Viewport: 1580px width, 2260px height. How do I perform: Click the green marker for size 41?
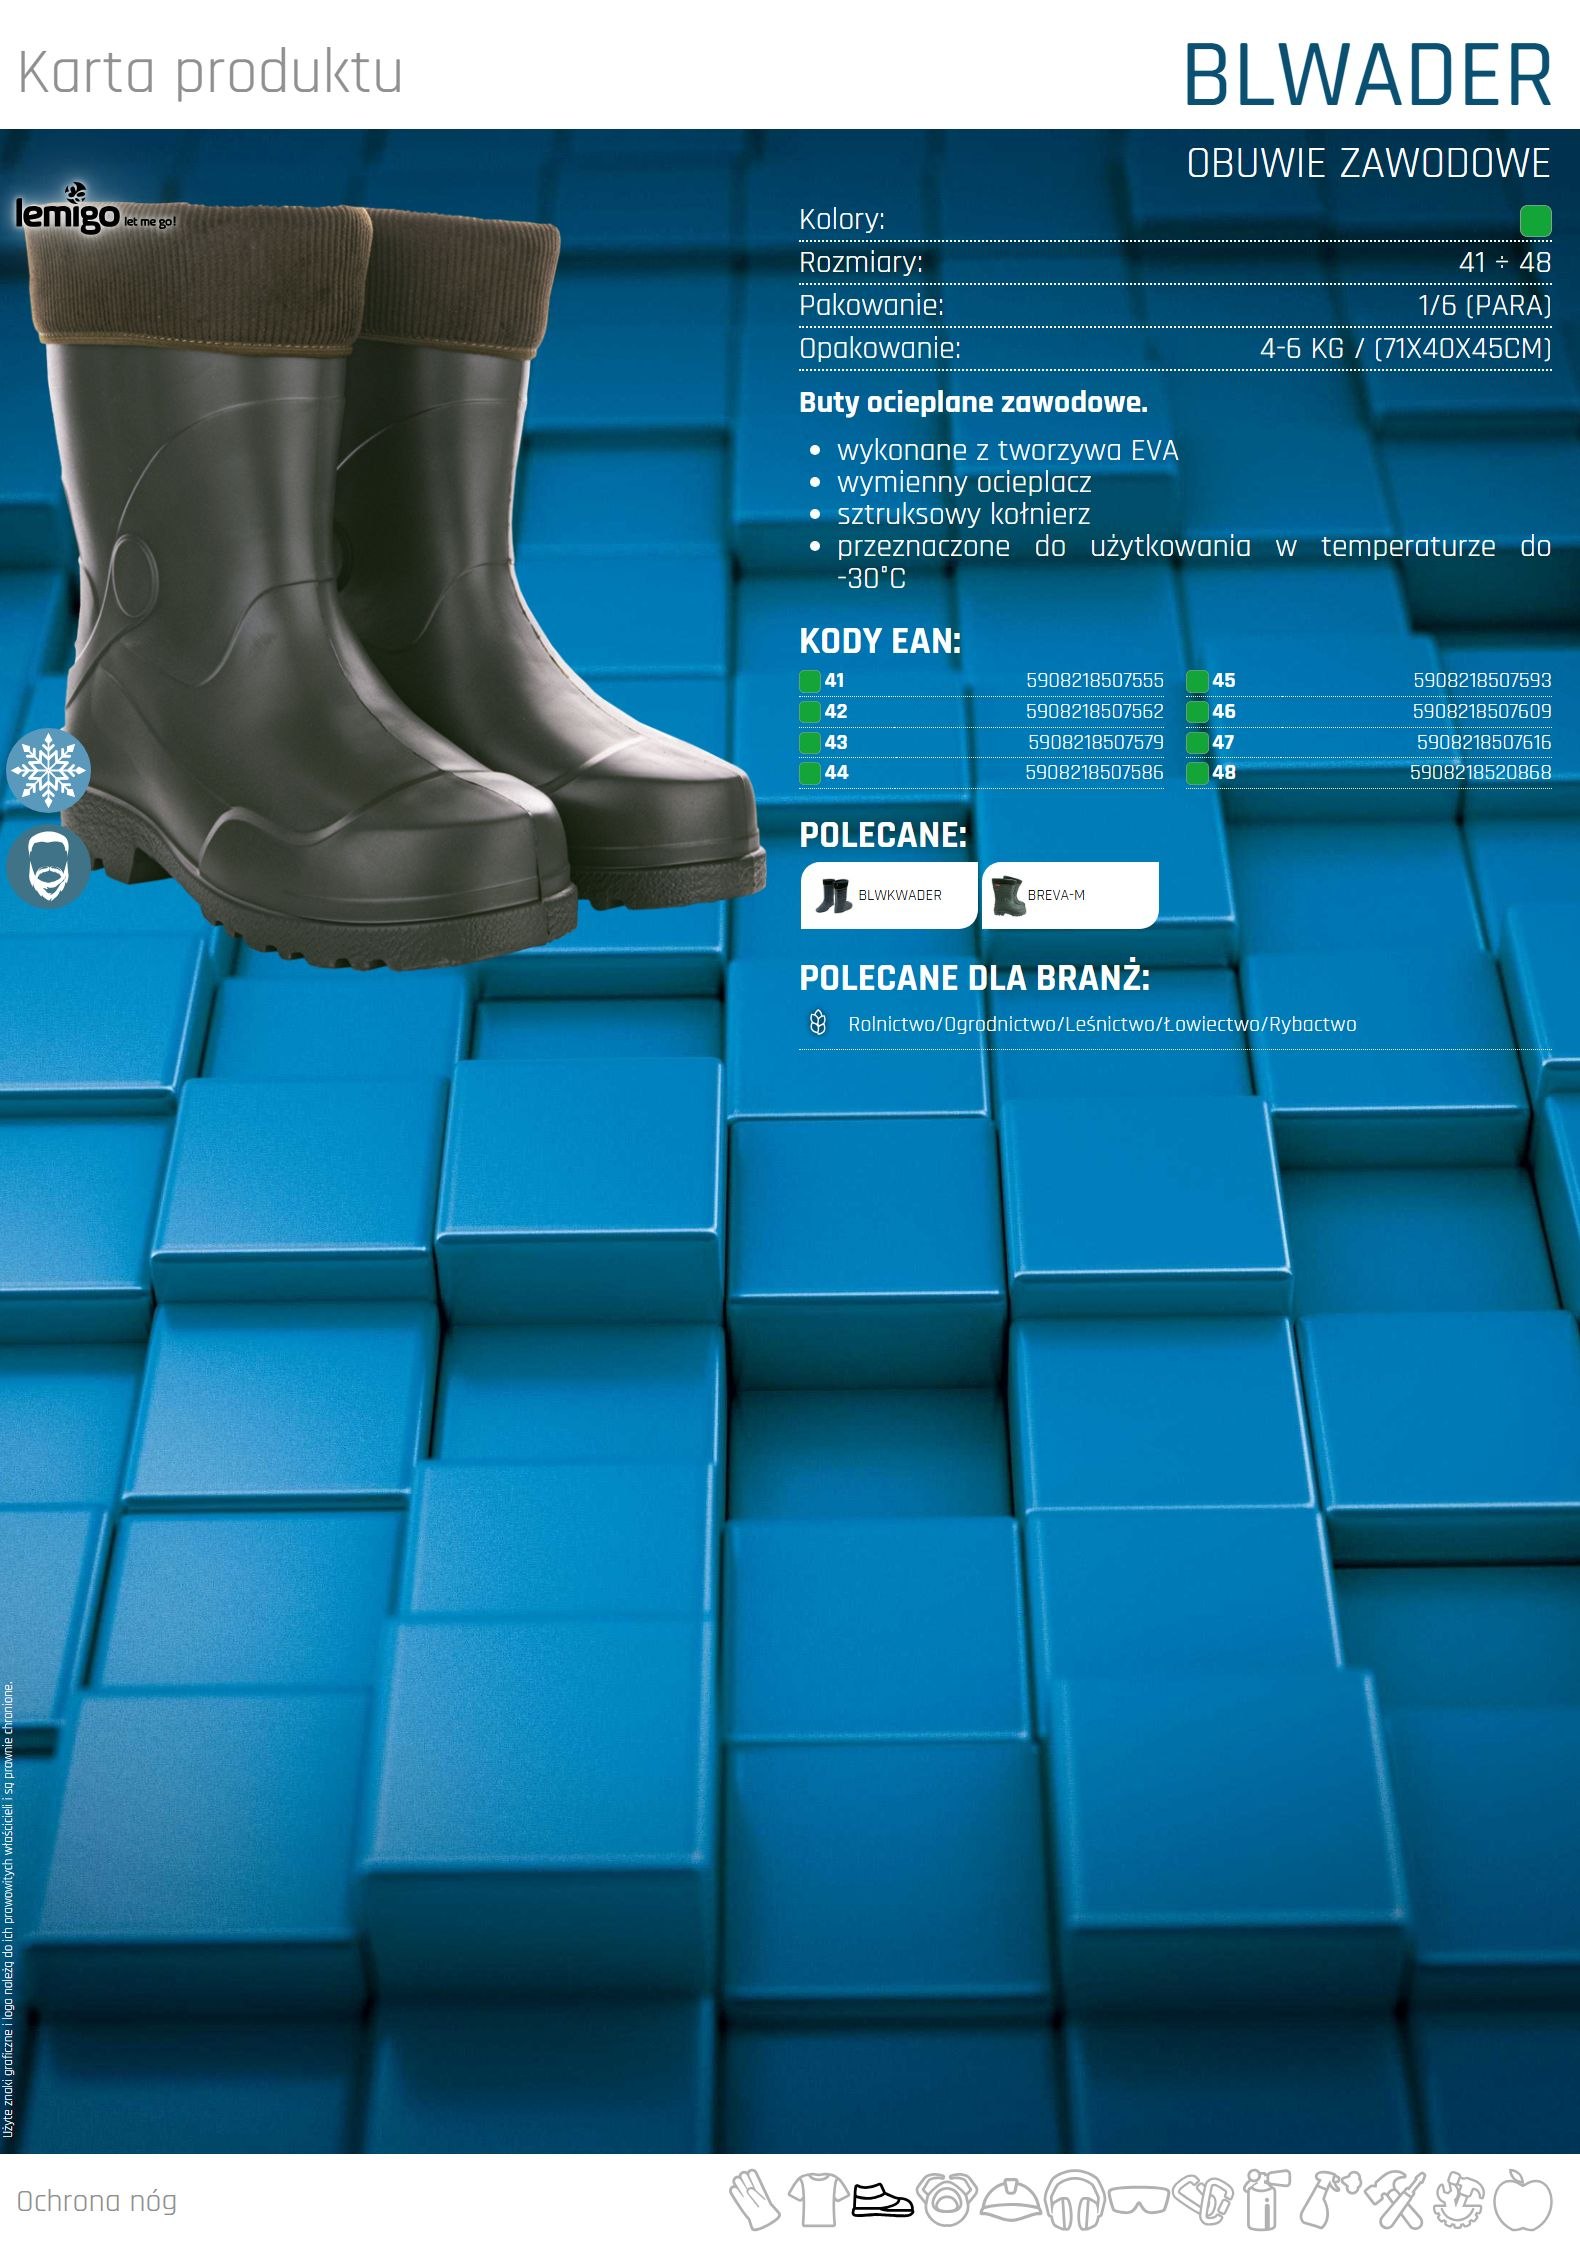click(x=810, y=681)
